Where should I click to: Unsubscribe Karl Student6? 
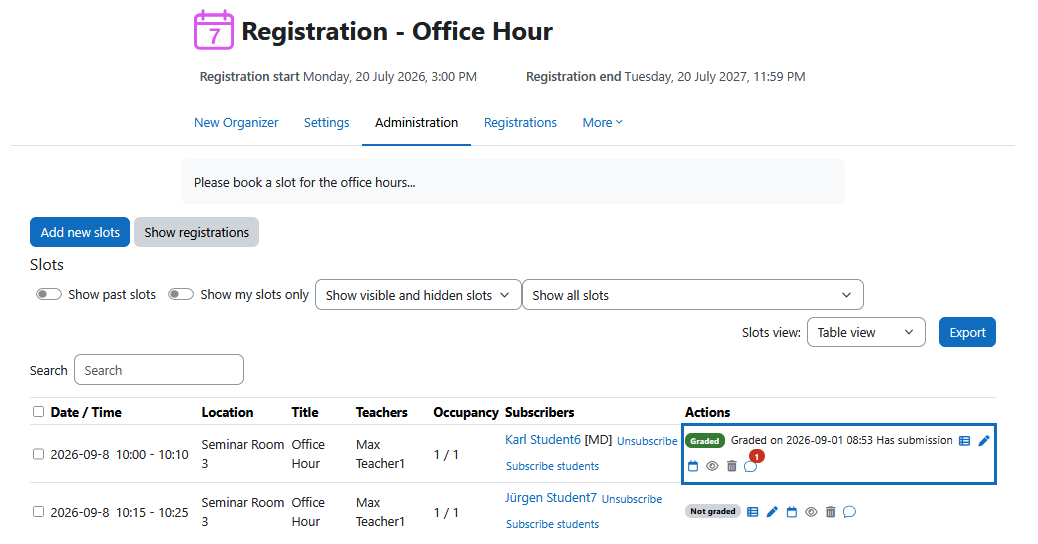[647, 441]
